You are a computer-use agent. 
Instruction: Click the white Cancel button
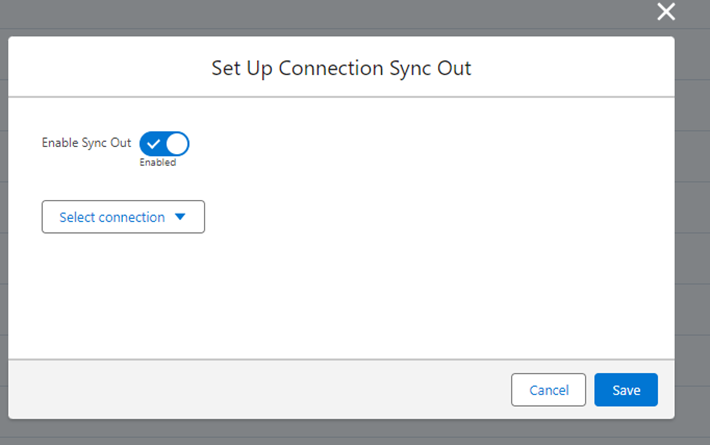(548, 390)
